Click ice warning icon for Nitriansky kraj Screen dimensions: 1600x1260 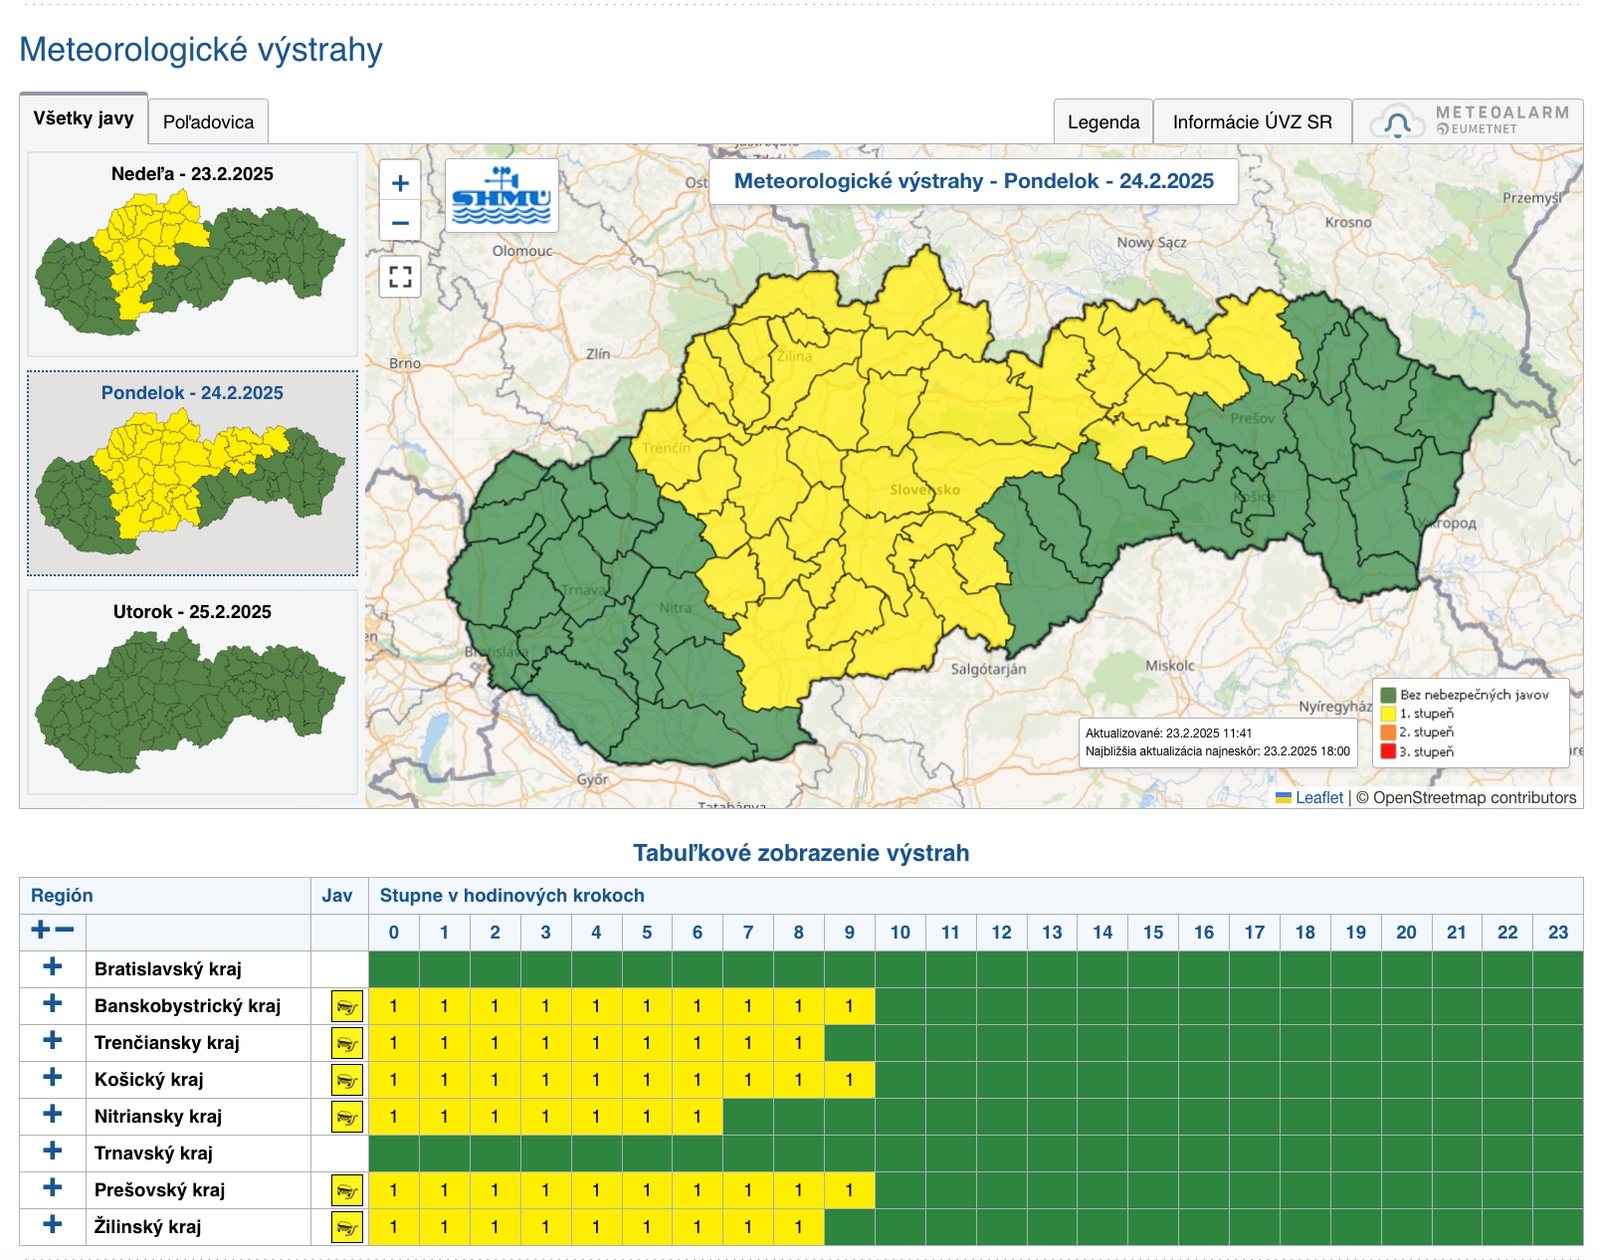coord(346,1117)
